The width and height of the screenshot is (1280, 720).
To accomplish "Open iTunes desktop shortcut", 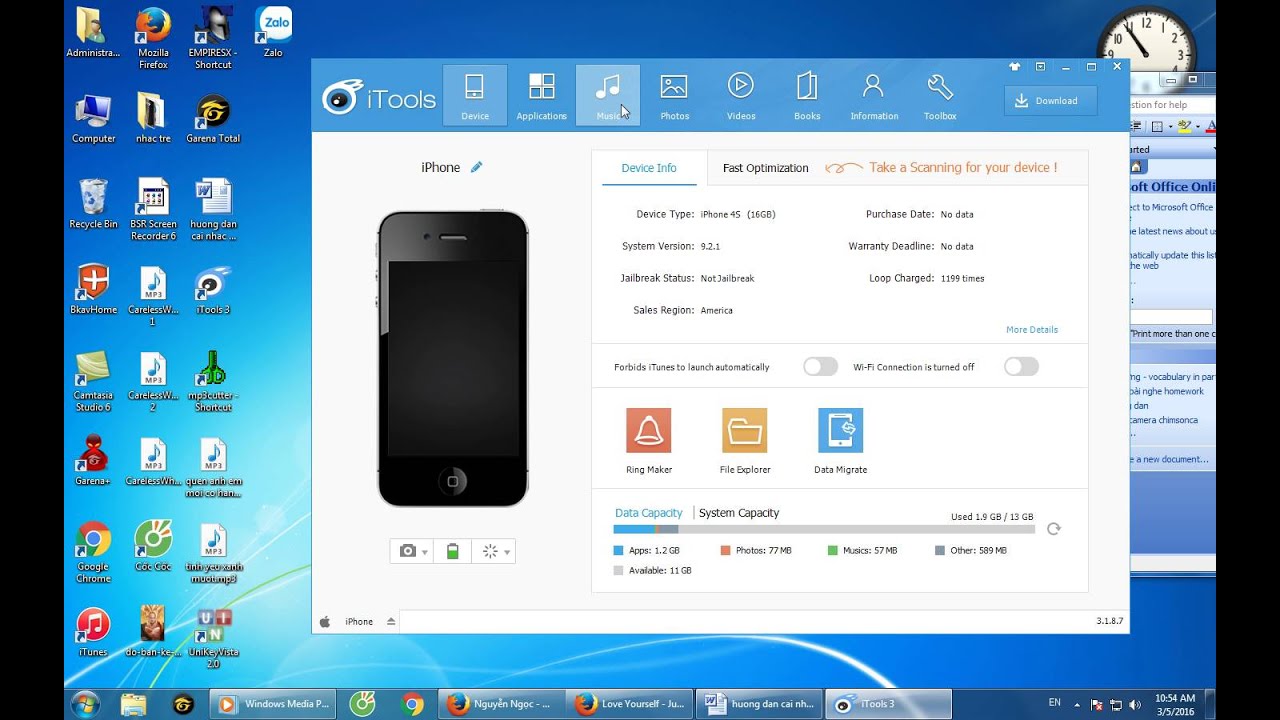I will pyautogui.click(x=93, y=632).
